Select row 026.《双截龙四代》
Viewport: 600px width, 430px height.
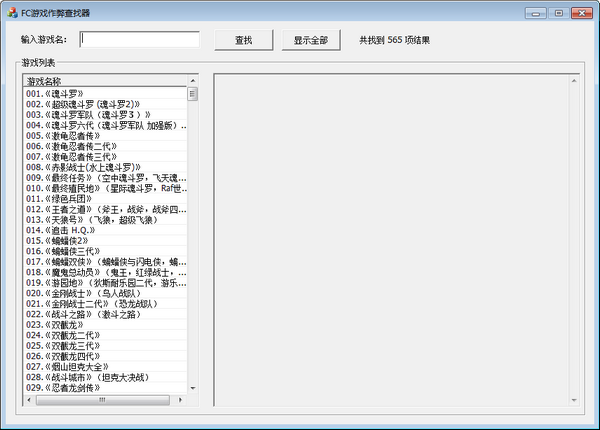point(105,356)
